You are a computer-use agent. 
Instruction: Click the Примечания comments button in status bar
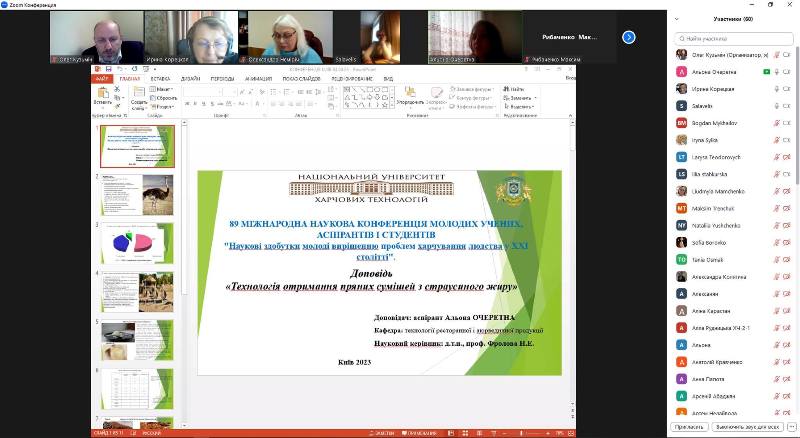tap(419, 433)
